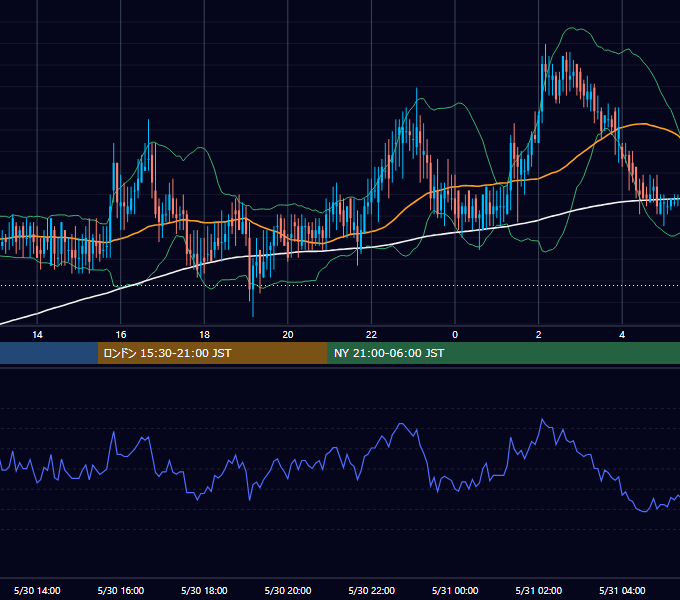Viewport: 680px width, 600px height.
Task: Click the 5/31 02:00 label on indicator axis
Action: (x=539, y=590)
